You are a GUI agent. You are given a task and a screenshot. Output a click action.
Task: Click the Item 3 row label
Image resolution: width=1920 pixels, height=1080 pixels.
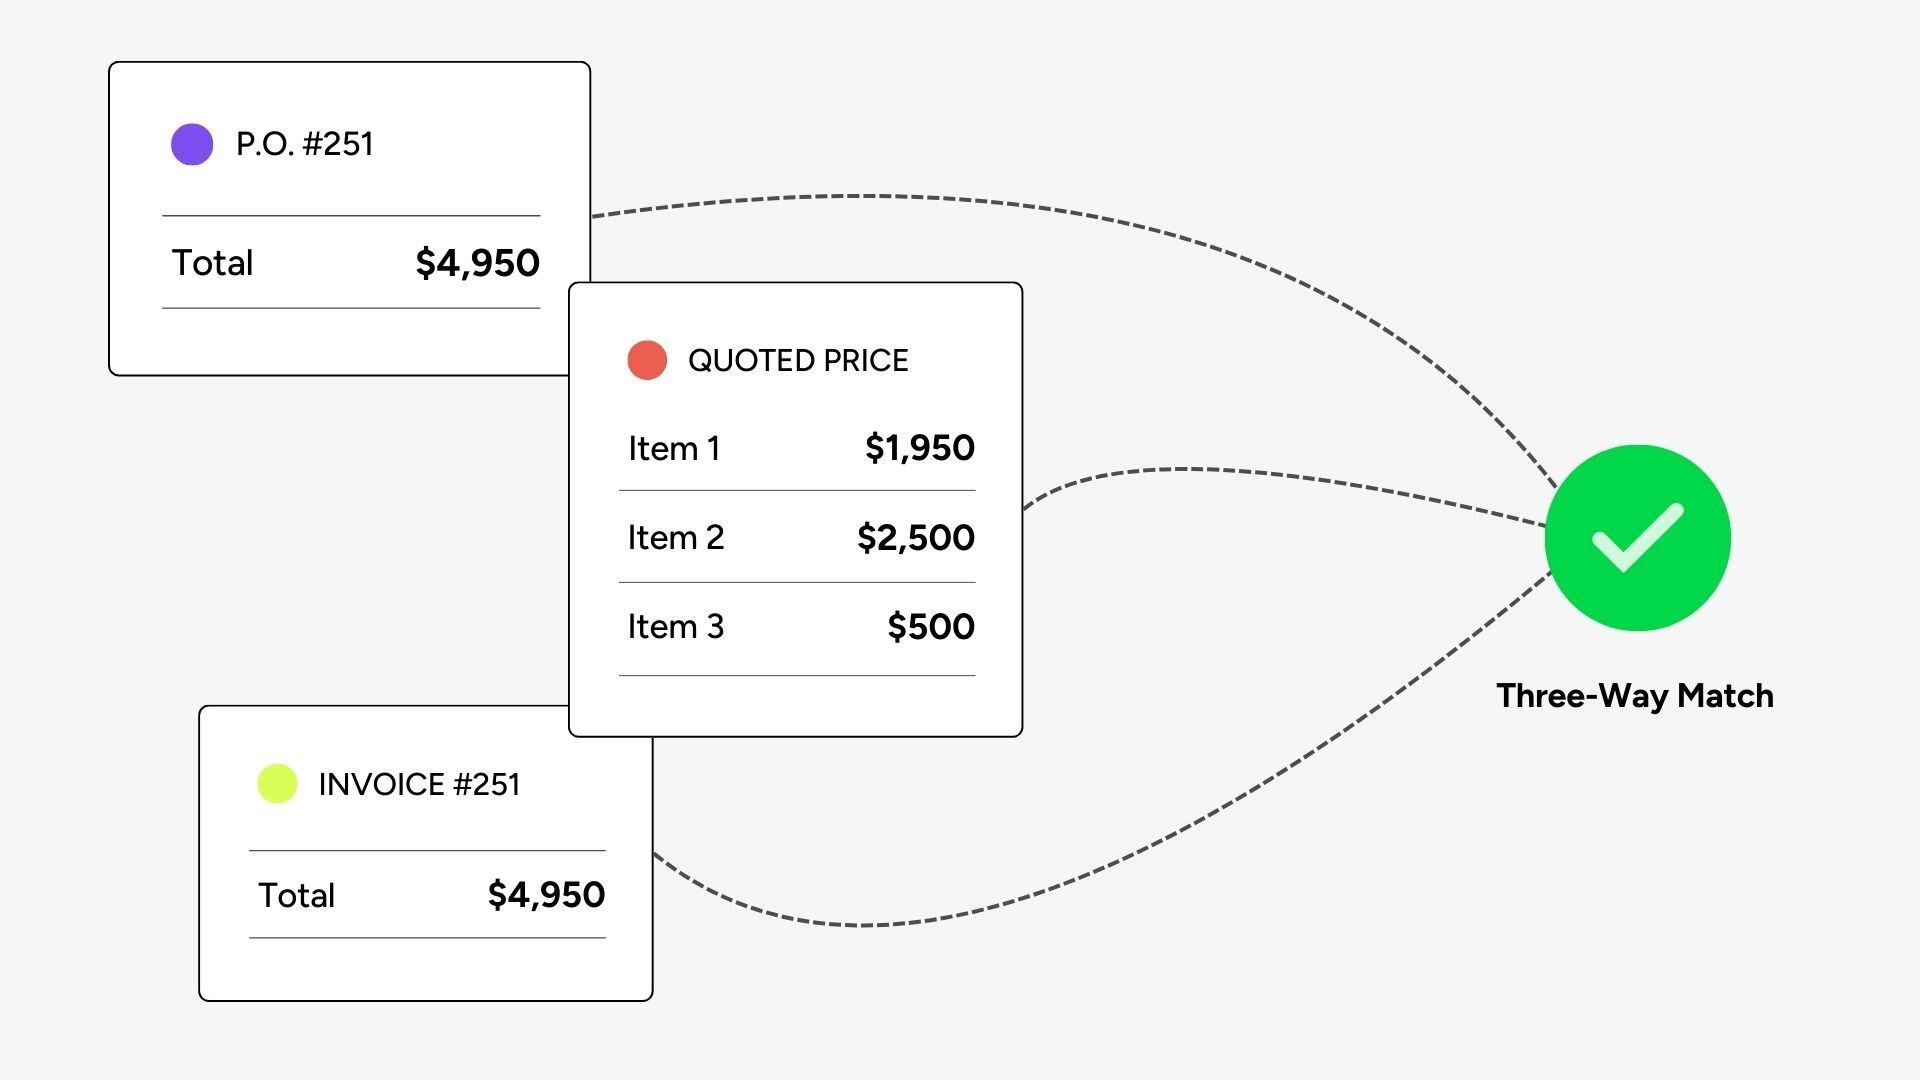(x=676, y=627)
